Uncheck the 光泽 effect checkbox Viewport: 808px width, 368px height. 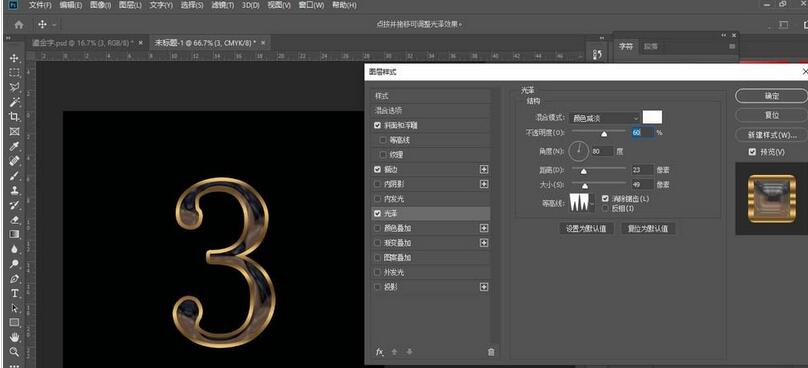pyautogui.click(x=378, y=213)
